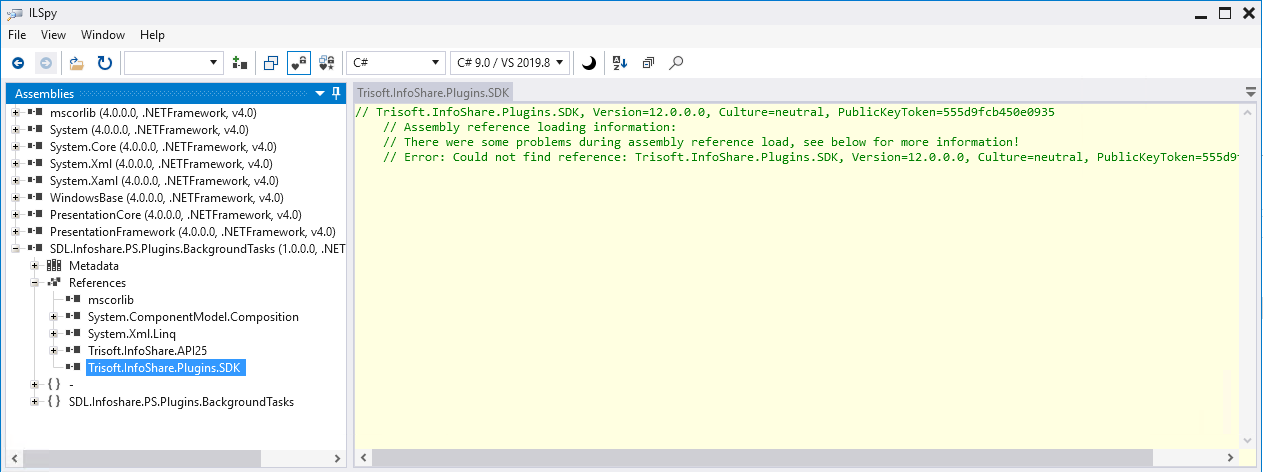Toggle Show all types and members
1263x472 pixels.
click(x=326, y=63)
